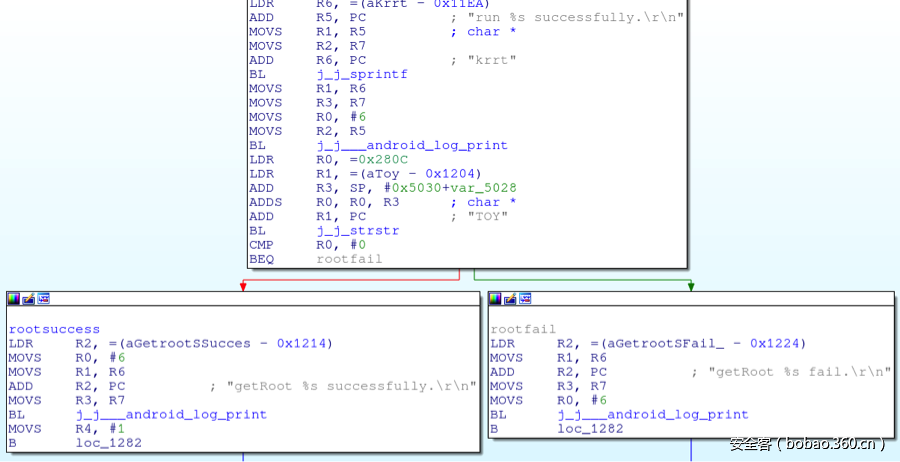The height and width of the screenshot is (462, 900).
Task: Click the rootfail target in the BEQ instruction
Action: (x=349, y=259)
